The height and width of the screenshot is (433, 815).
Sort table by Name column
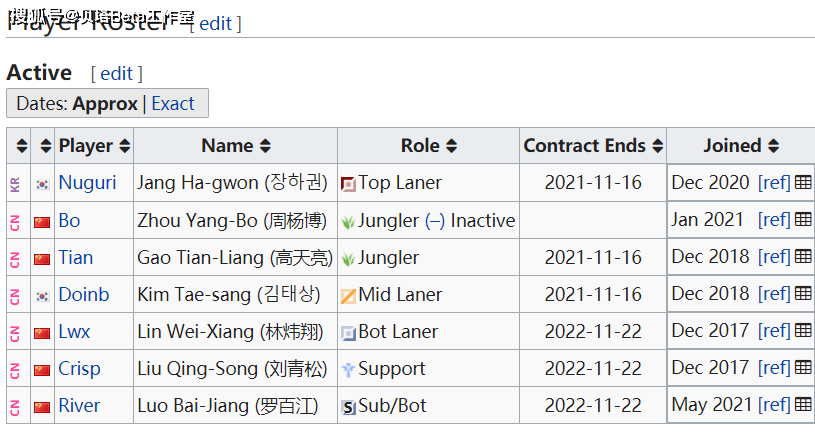click(266, 146)
